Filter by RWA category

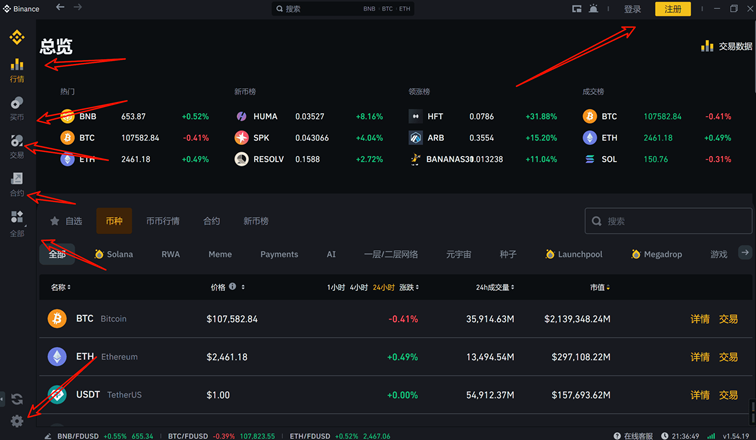point(170,254)
